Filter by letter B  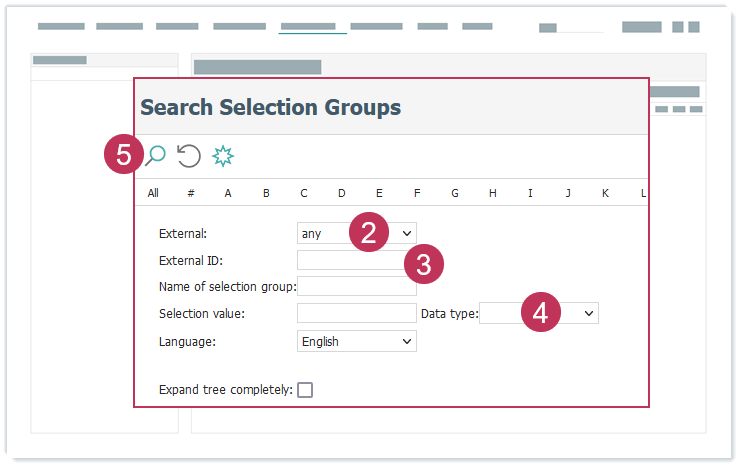(x=266, y=193)
